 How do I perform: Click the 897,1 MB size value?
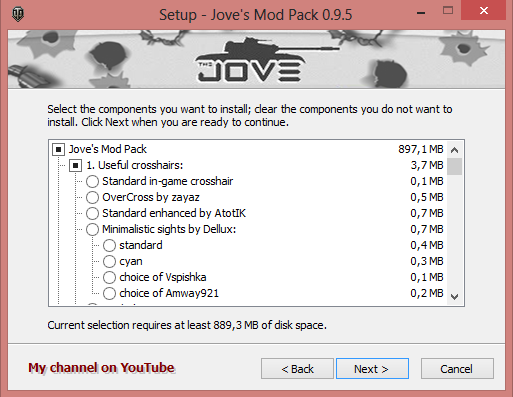tap(421, 149)
